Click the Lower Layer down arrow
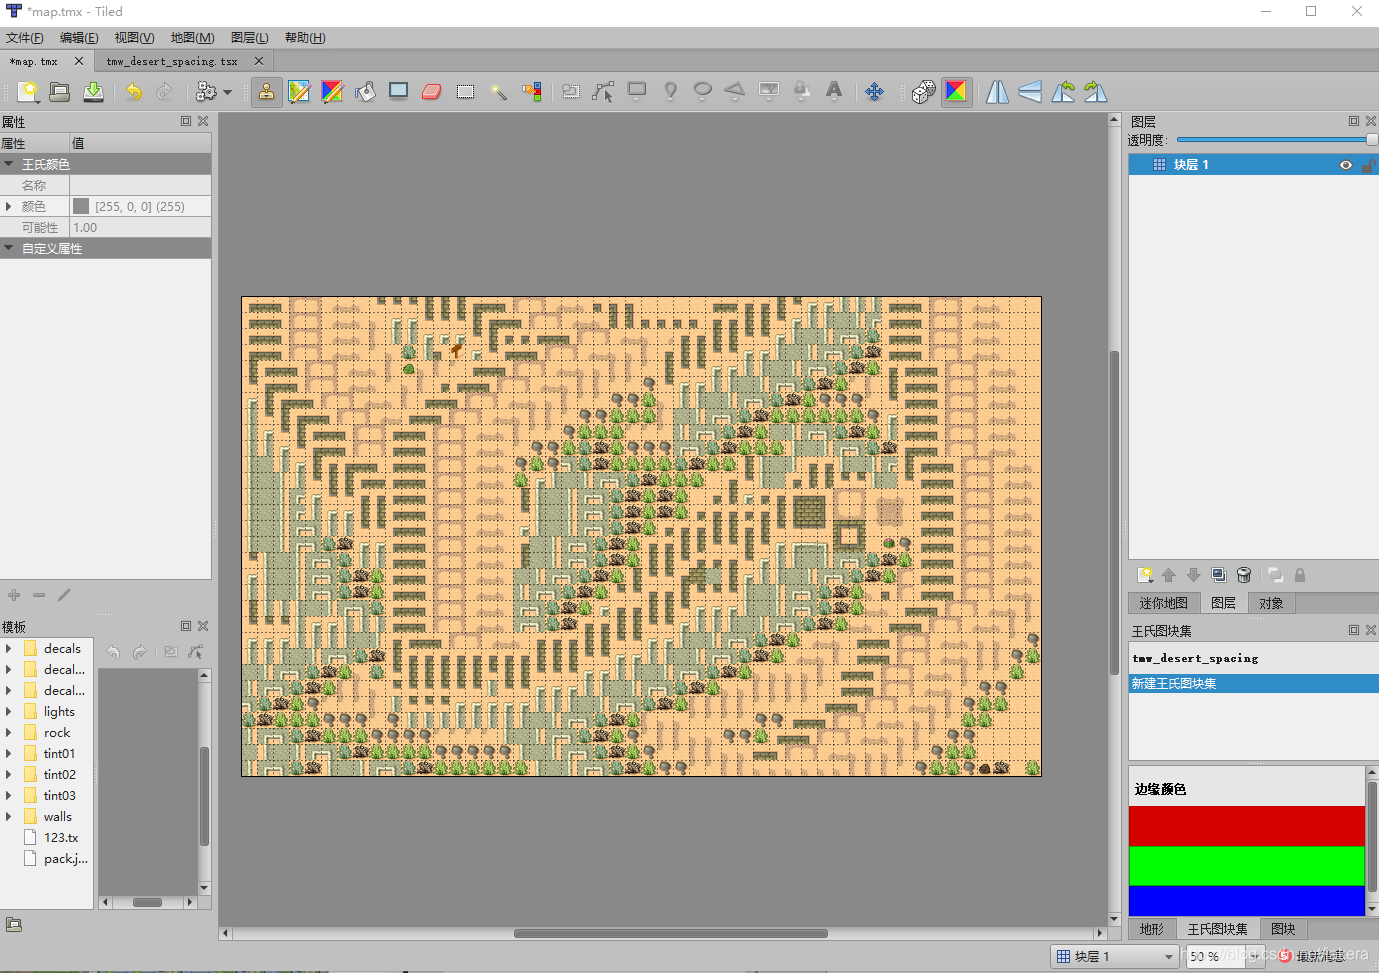The height and width of the screenshot is (973, 1379). click(1193, 575)
